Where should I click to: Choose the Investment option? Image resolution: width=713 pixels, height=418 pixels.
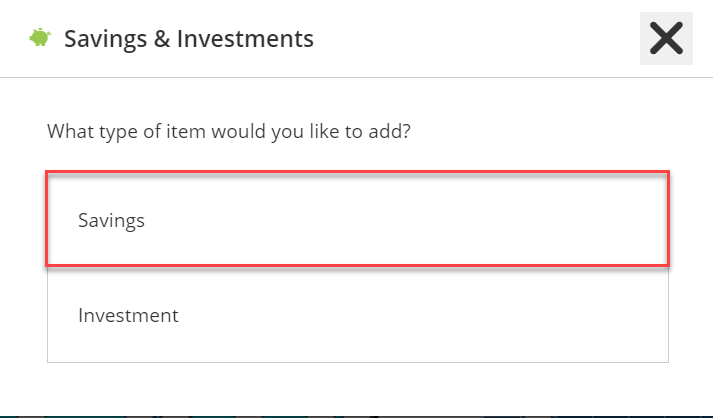click(357, 315)
